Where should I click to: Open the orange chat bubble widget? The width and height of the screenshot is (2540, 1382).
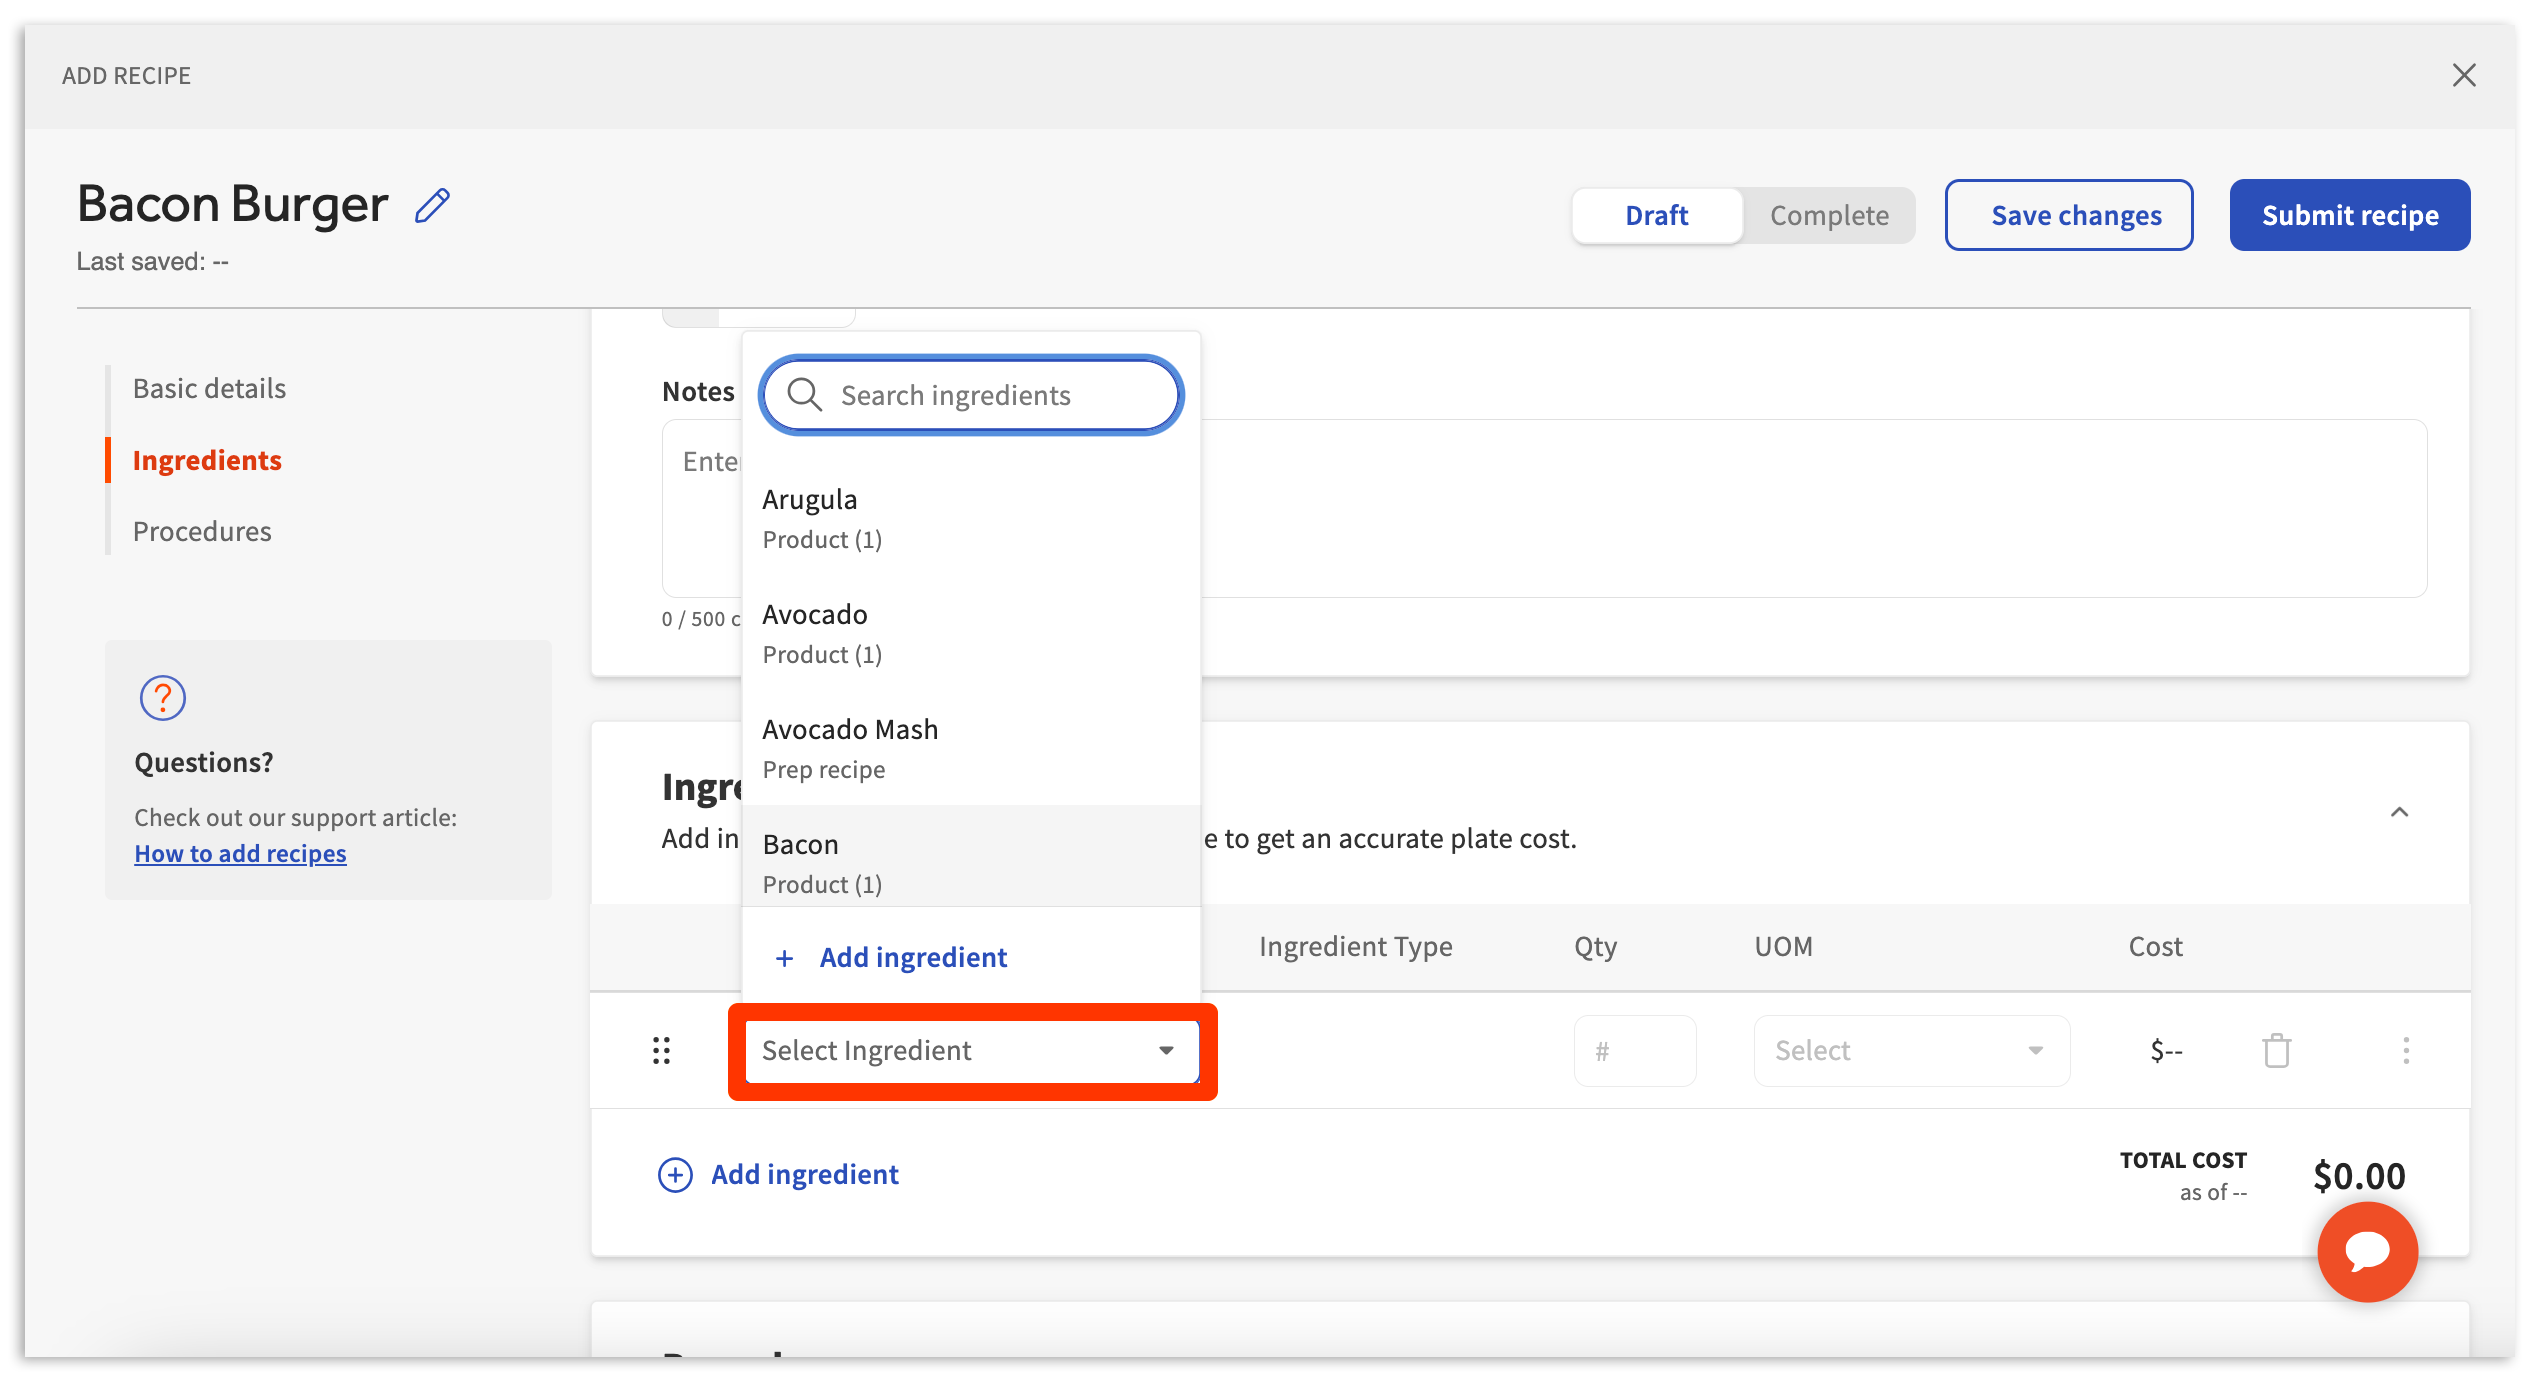[x=2366, y=1251]
